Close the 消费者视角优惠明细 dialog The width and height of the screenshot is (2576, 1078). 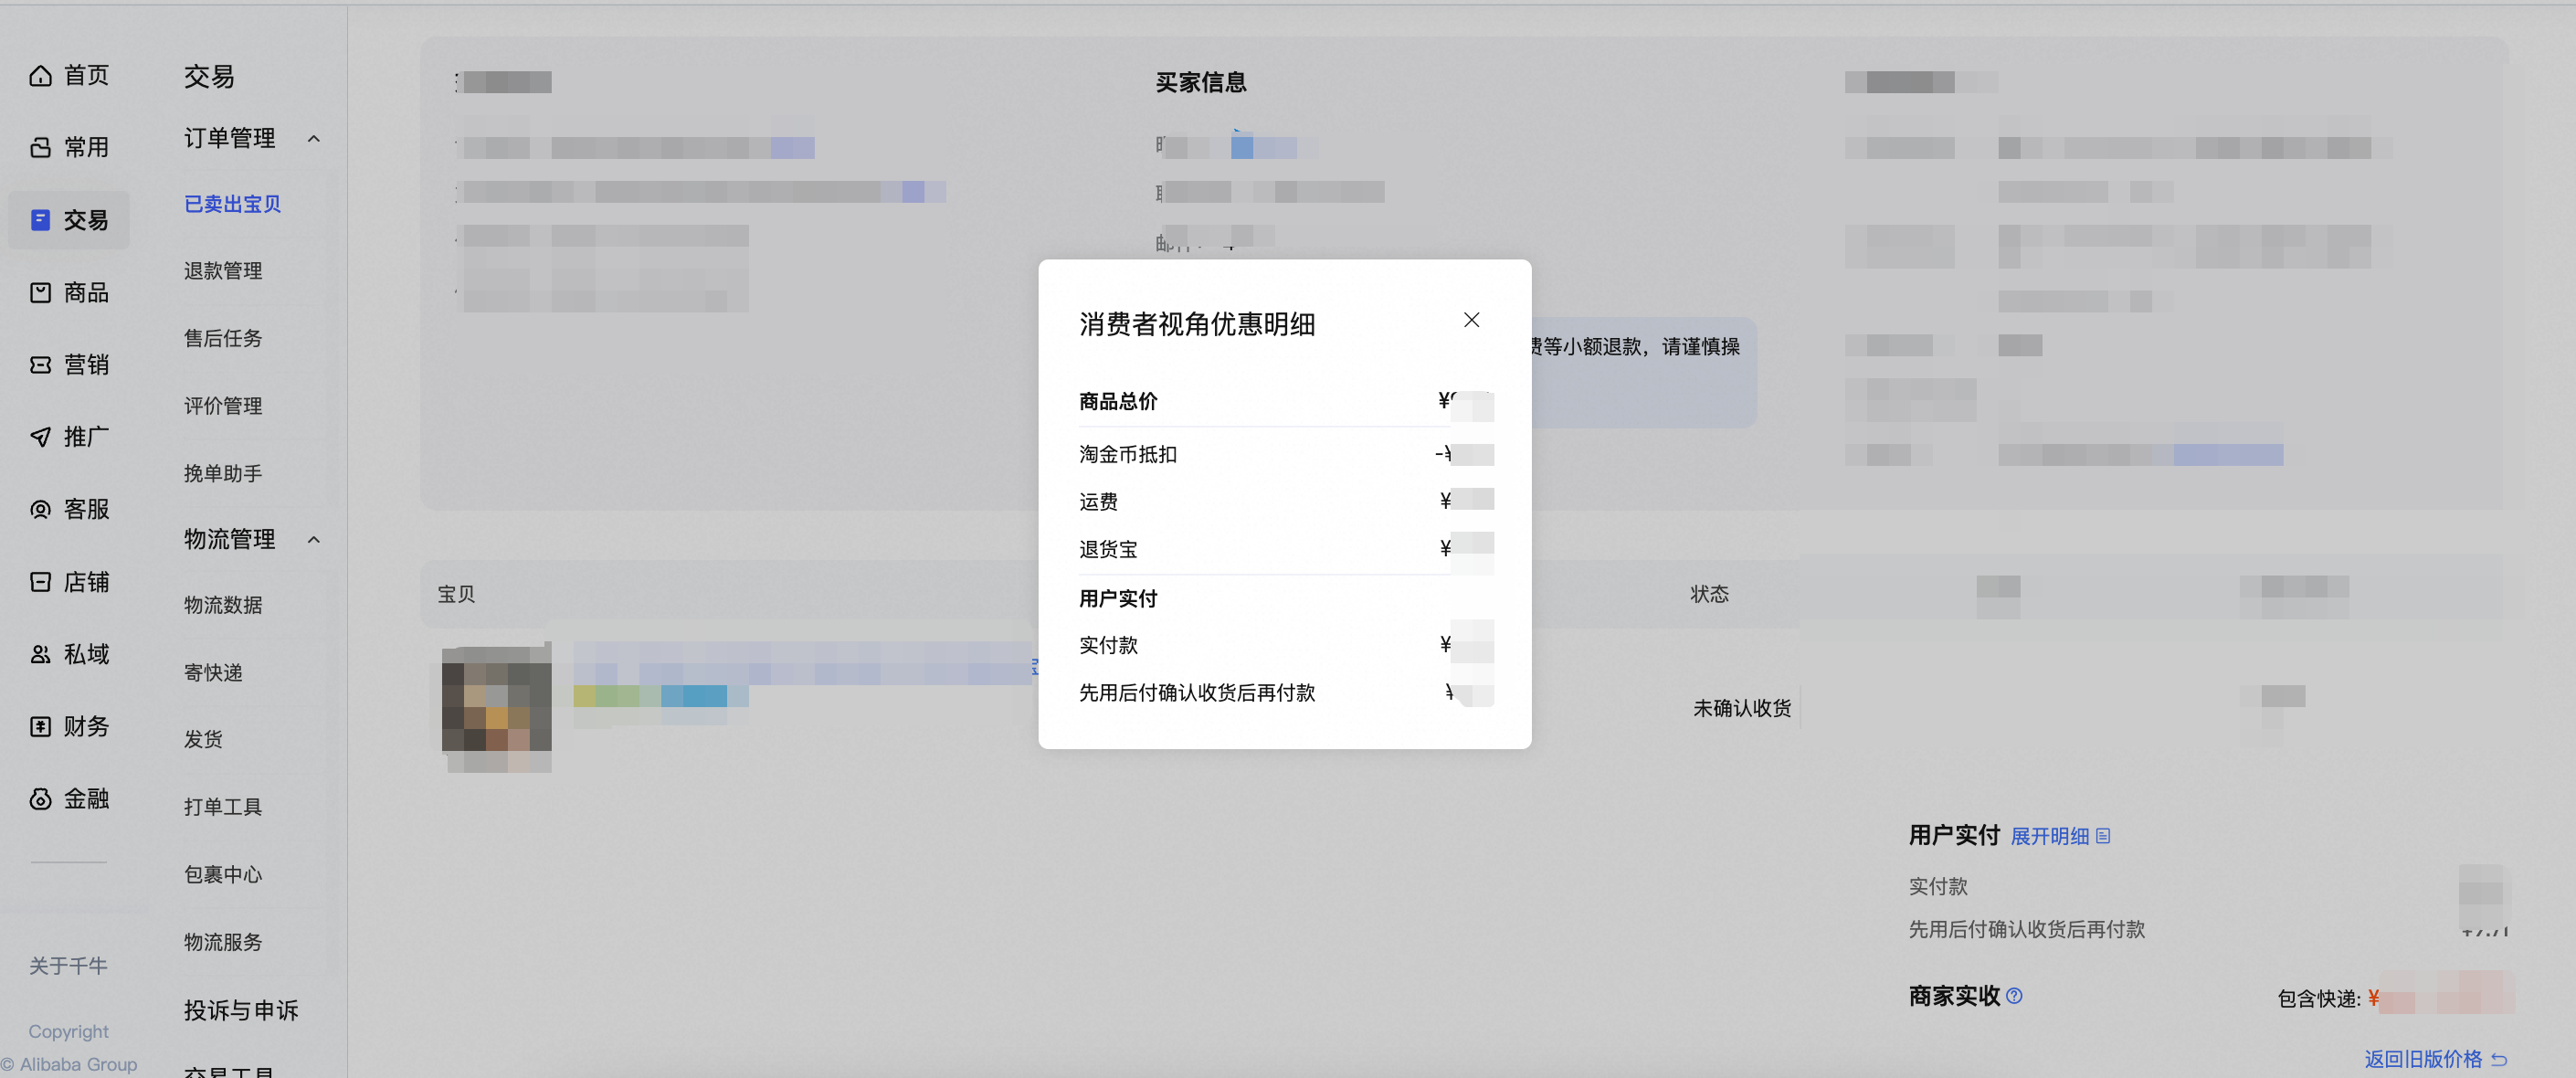(x=1471, y=320)
